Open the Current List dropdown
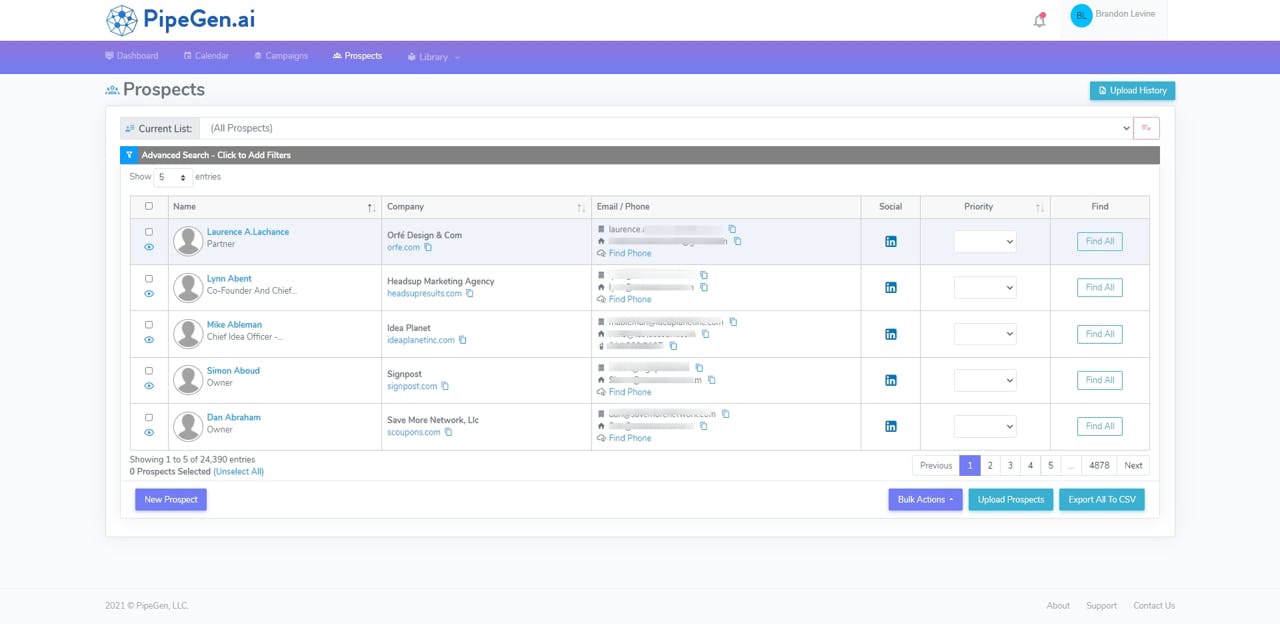Screen dimensions: 1280x624 coord(666,128)
